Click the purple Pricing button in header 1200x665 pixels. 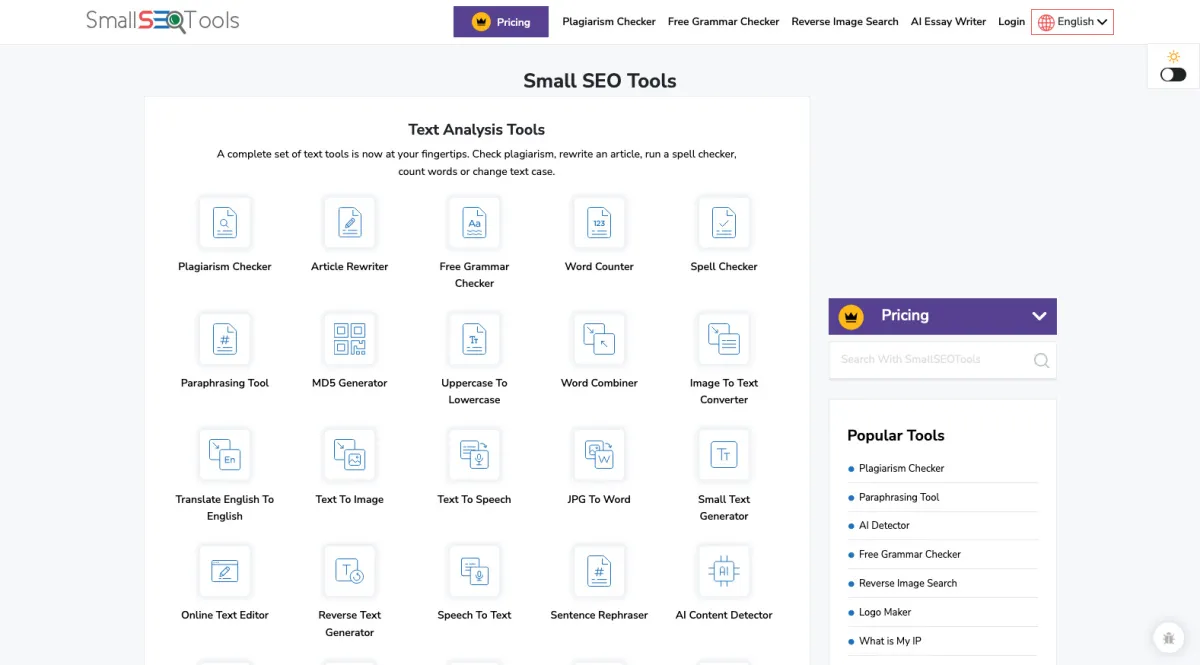(x=501, y=22)
